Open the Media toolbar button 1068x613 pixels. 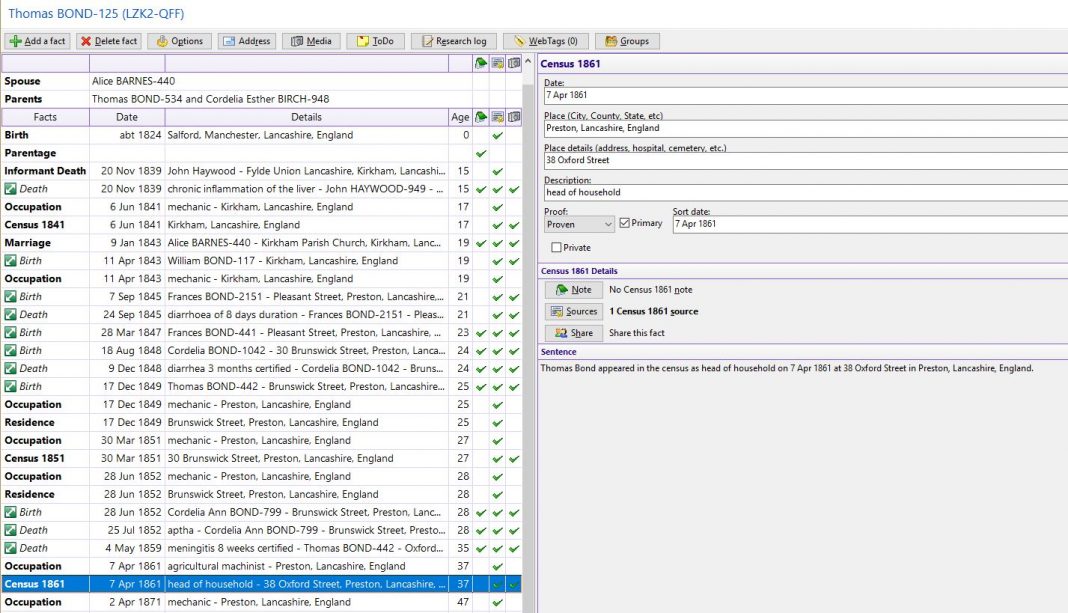pos(311,41)
